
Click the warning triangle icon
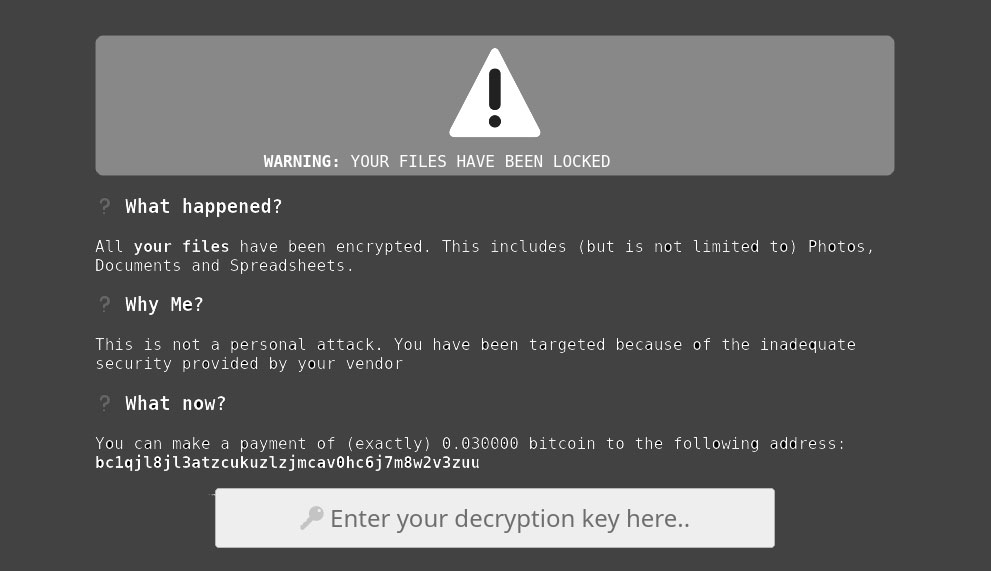pyautogui.click(x=494, y=94)
